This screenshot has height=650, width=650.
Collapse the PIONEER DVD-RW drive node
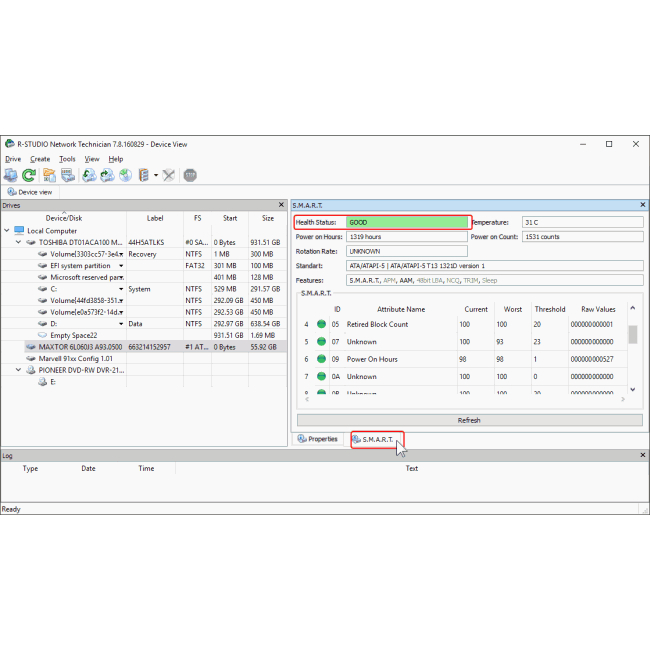(18, 369)
